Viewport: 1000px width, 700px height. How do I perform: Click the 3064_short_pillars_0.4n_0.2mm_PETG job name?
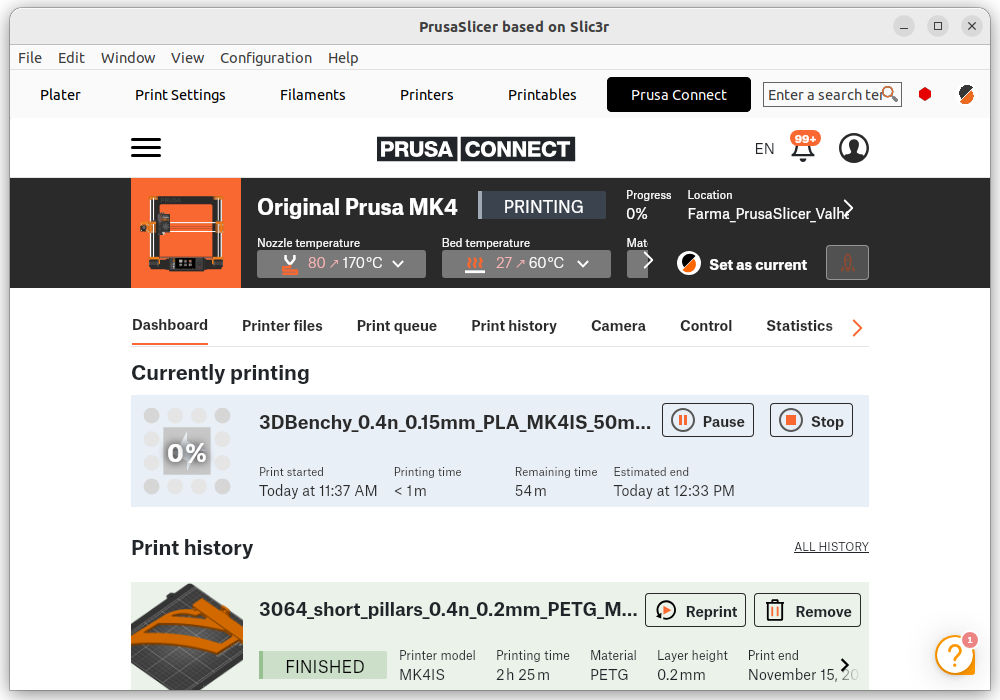click(448, 609)
